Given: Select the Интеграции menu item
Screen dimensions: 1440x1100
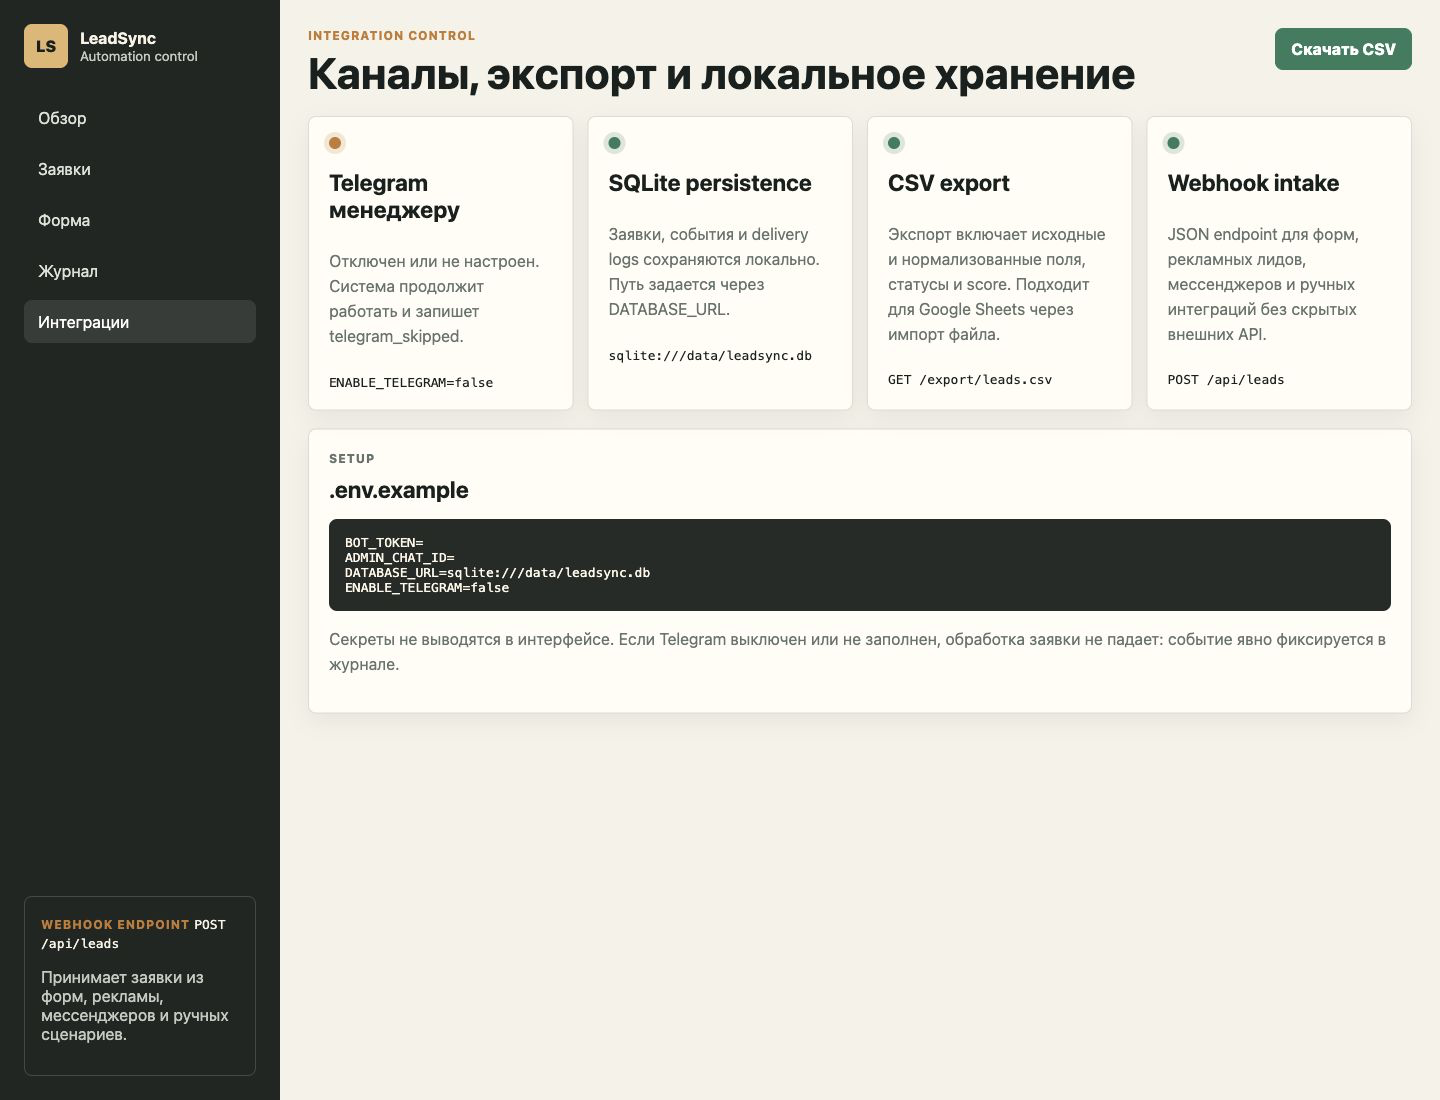Looking at the screenshot, I should pos(140,322).
